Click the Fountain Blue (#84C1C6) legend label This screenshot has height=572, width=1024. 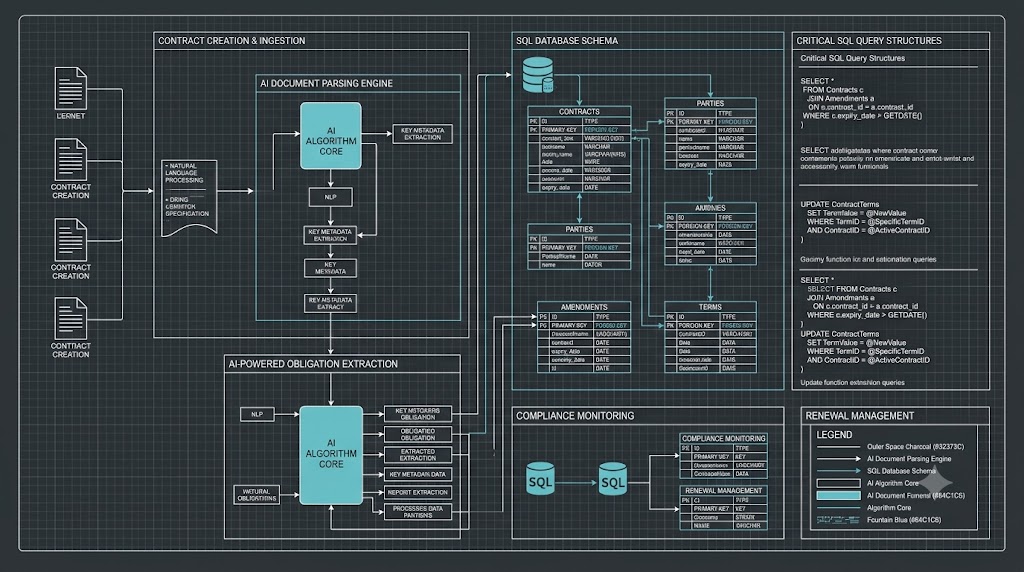[x=904, y=520]
